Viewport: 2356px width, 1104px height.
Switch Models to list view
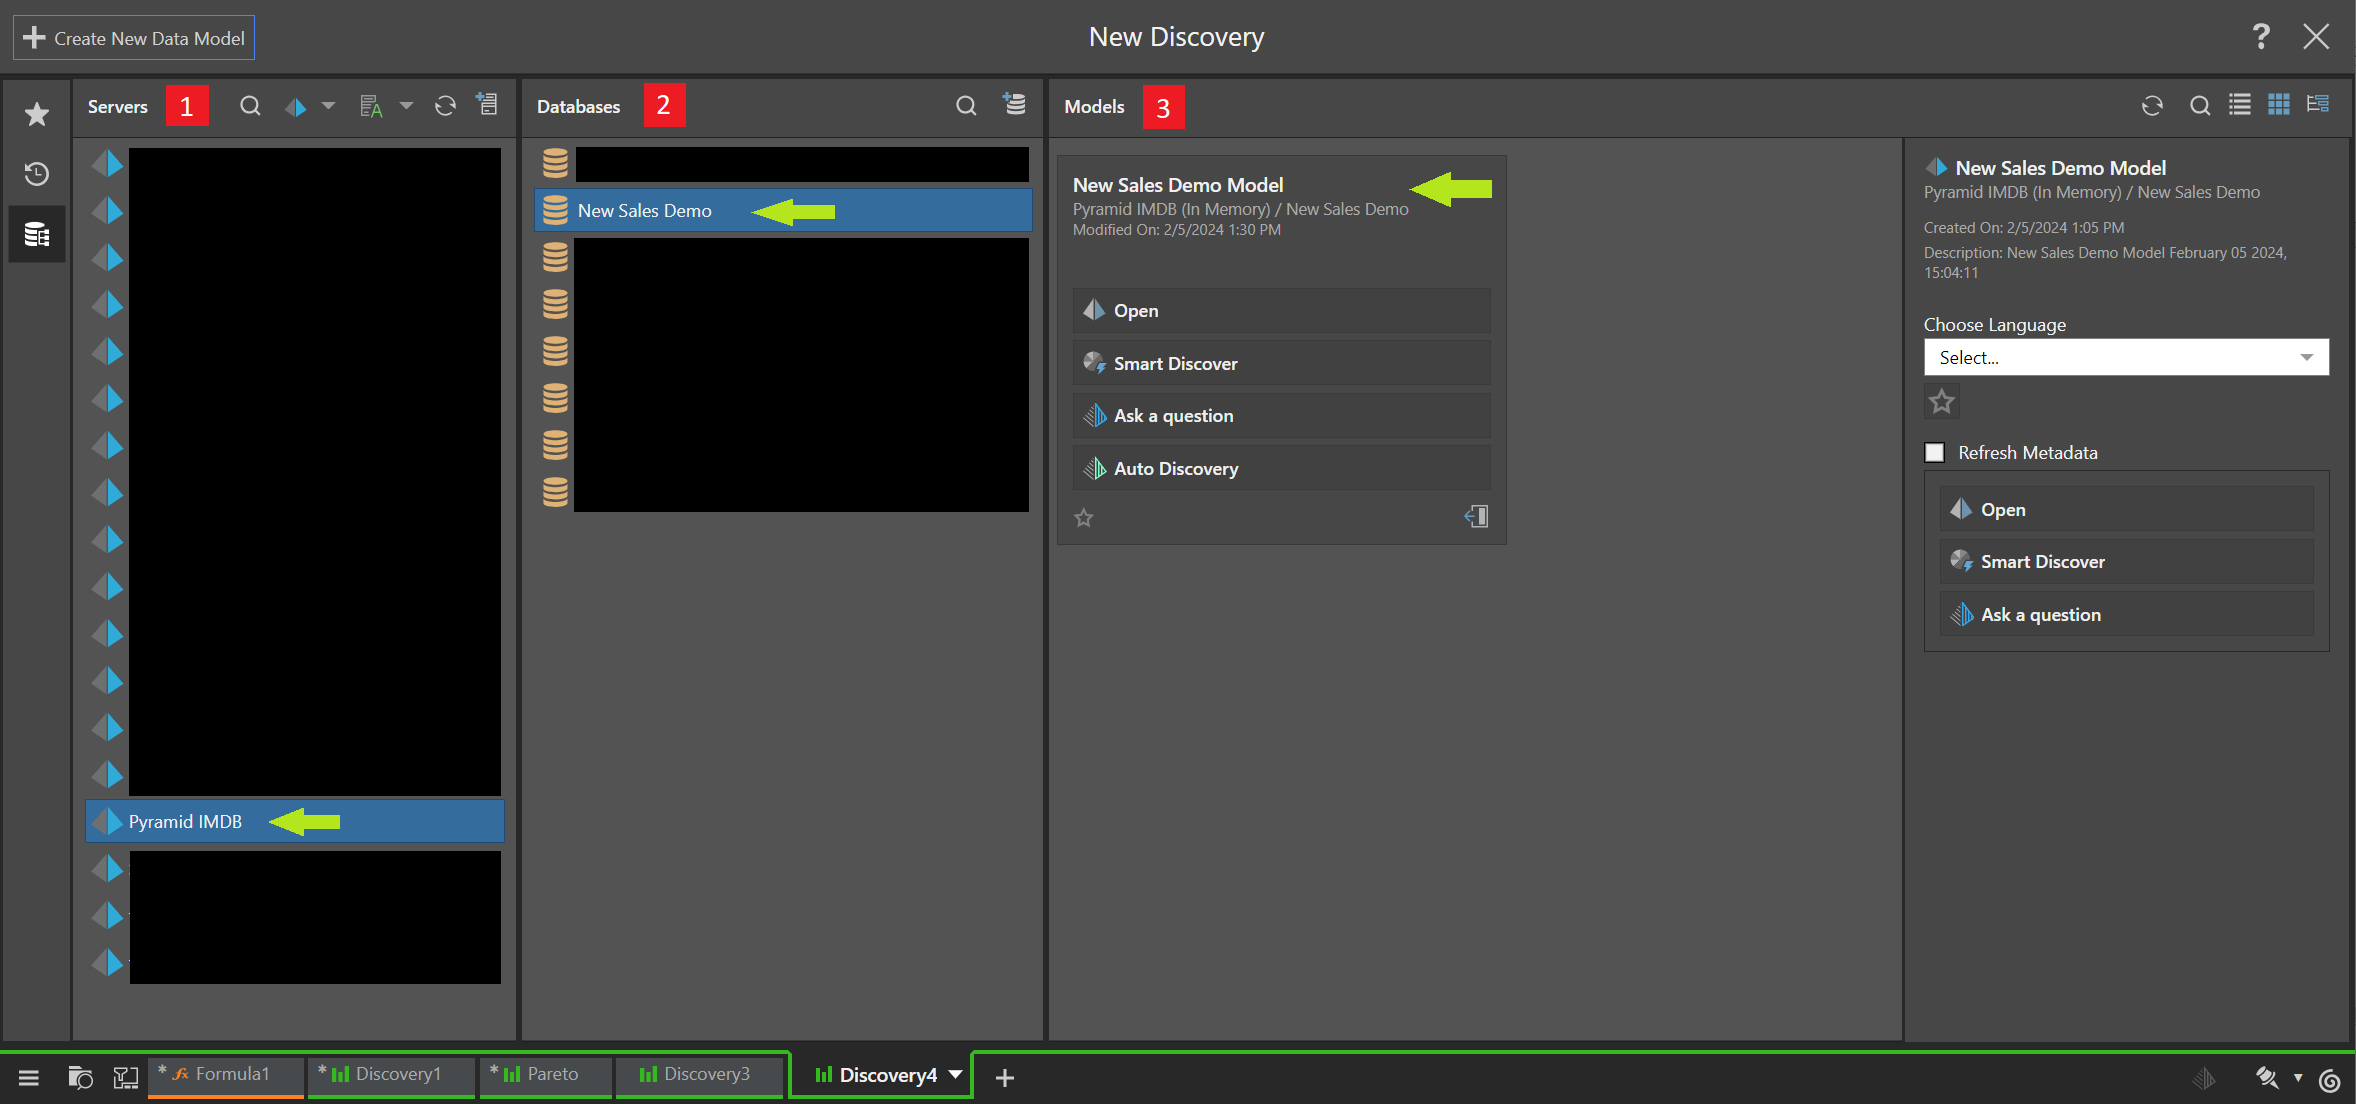2240,105
